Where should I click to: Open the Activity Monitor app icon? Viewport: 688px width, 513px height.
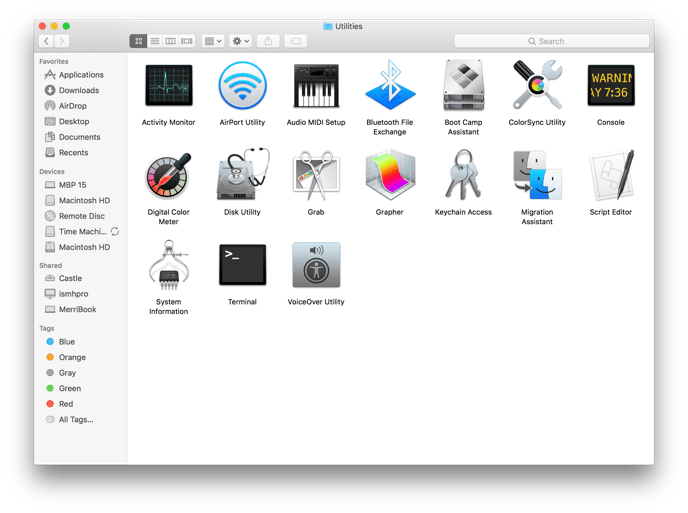(x=168, y=86)
